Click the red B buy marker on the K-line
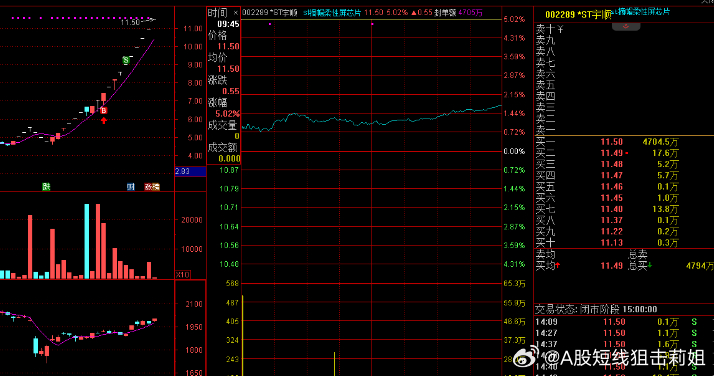 (x=104, y=111)
